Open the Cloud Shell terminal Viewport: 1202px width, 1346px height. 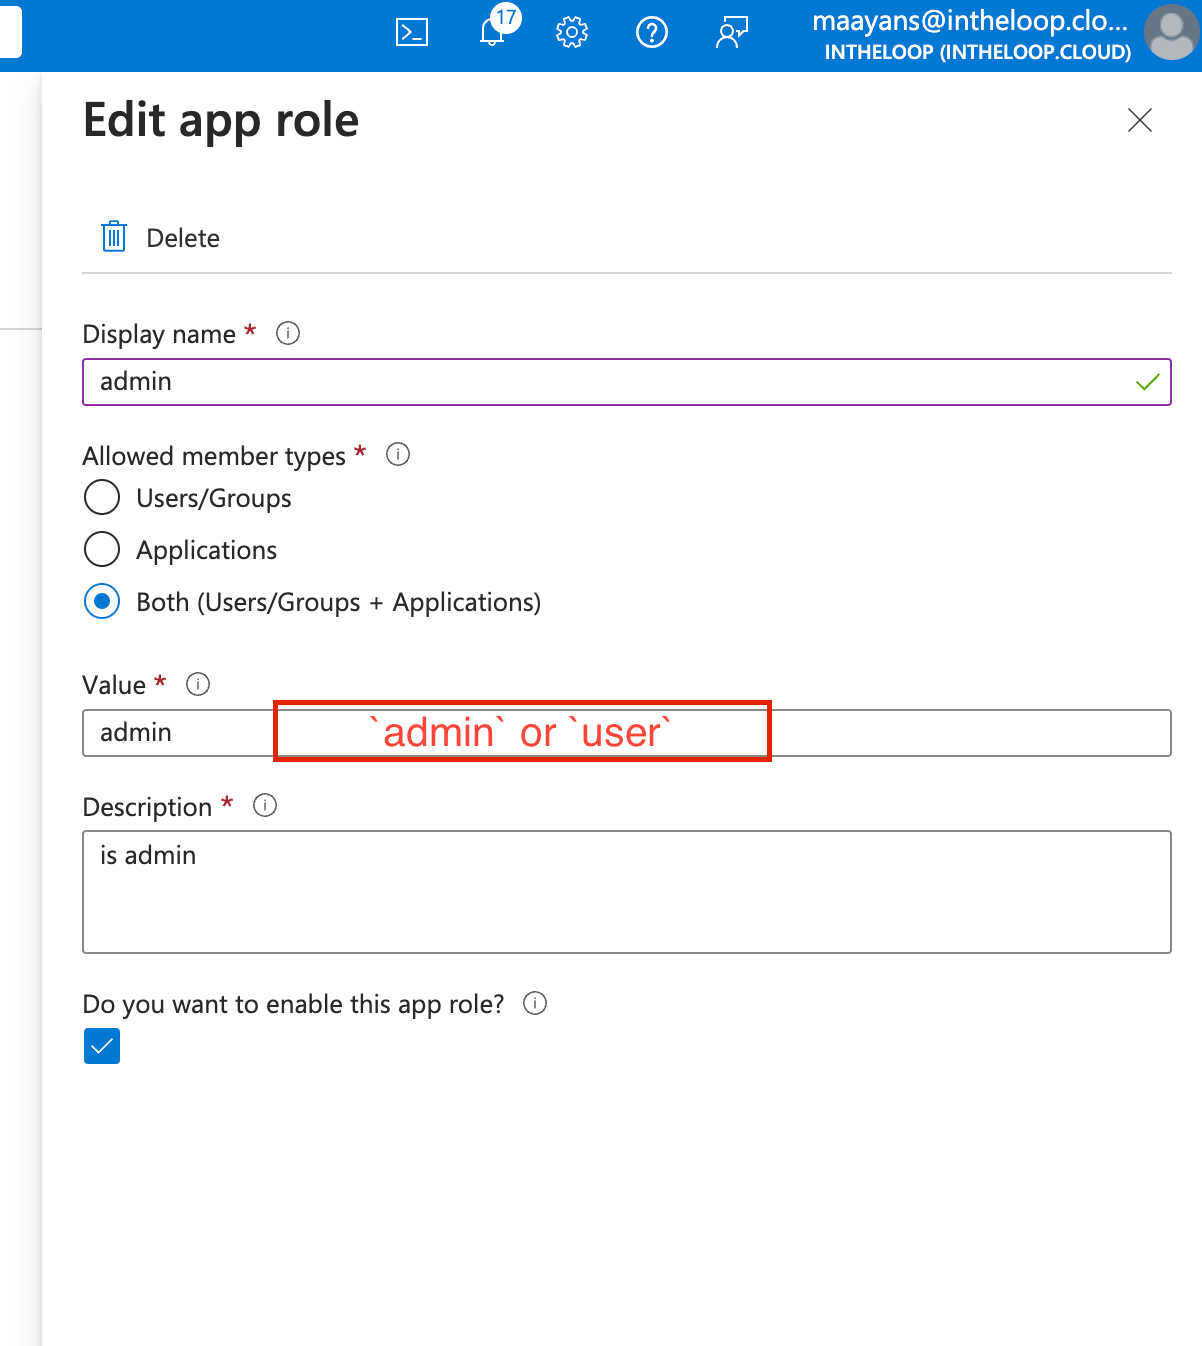pos(411,31)
